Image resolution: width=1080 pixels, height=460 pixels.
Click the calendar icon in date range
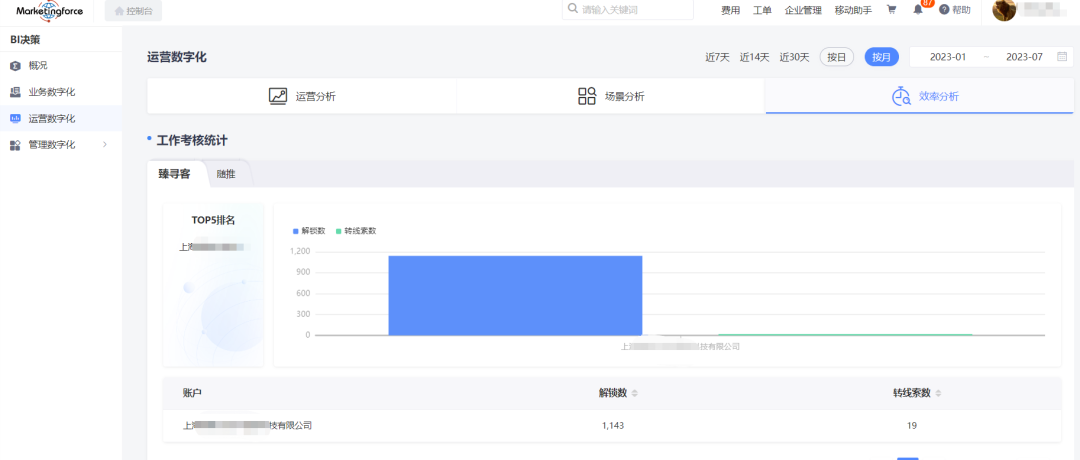pyautogui.click(x=1062, y=57)
